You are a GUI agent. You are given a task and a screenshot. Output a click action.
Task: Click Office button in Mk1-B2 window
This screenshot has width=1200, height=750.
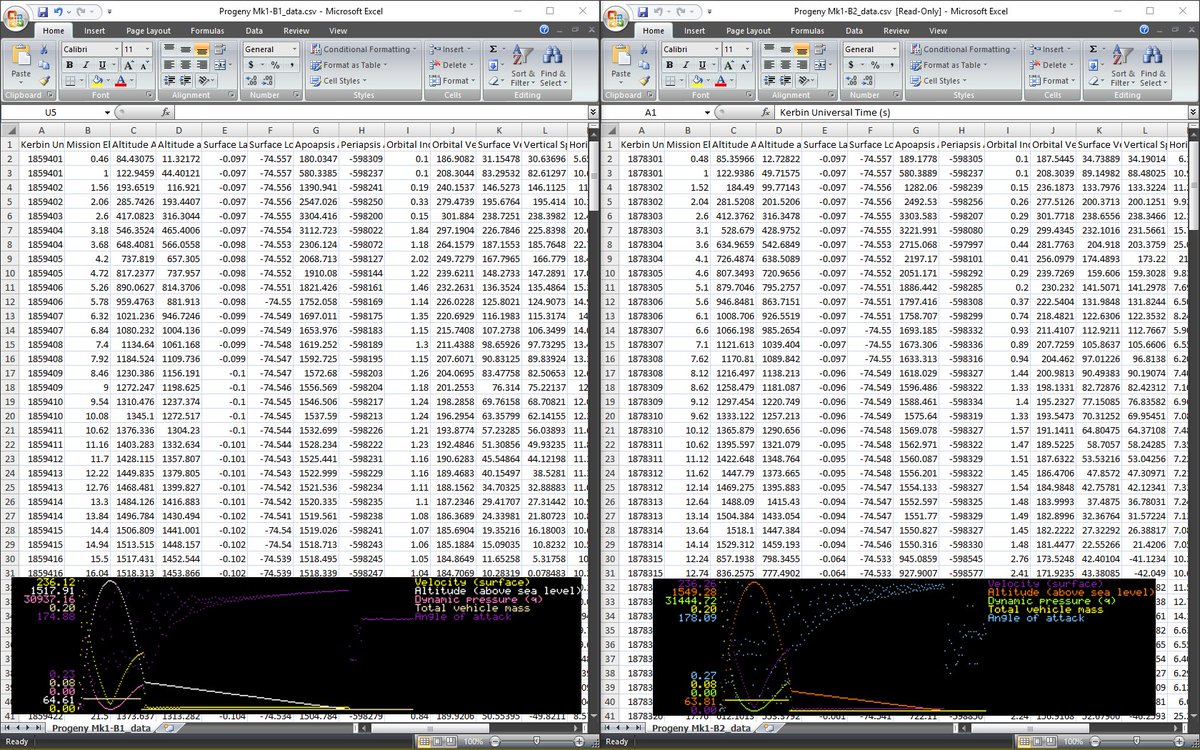click(x=617, y=17)
